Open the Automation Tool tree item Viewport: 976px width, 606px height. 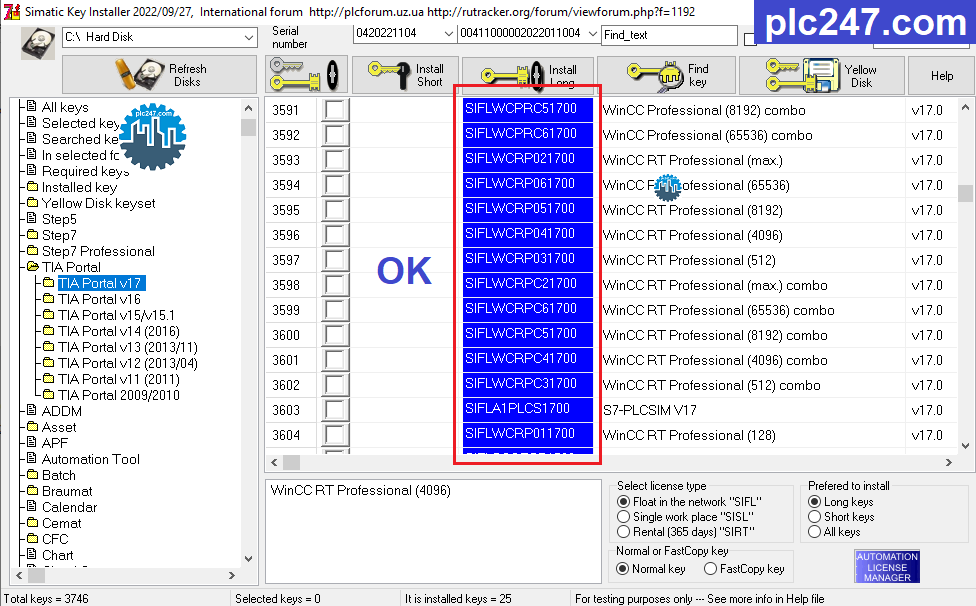(91, 459)
